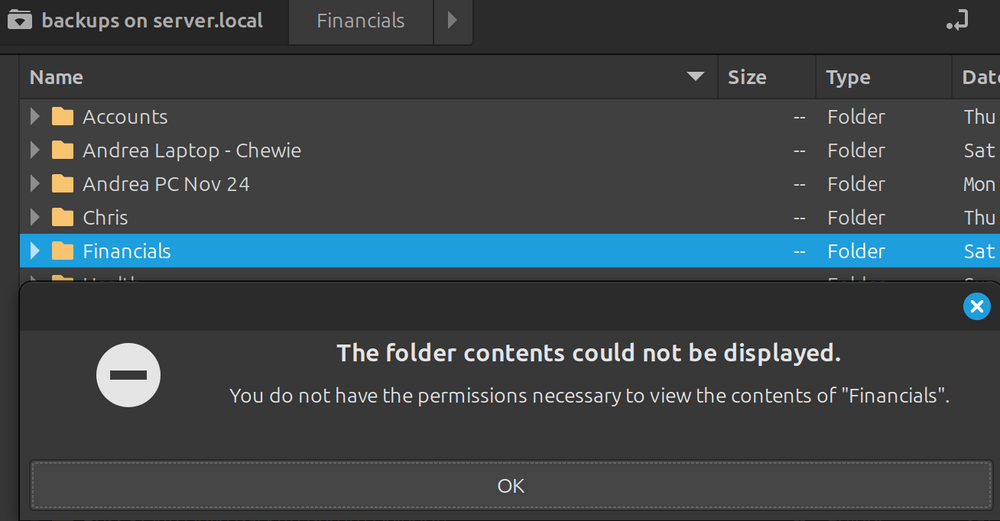This screenshot has height=521, width=1000.
Task: Sort by the Size column header
Action: click(x=767, y=77)
